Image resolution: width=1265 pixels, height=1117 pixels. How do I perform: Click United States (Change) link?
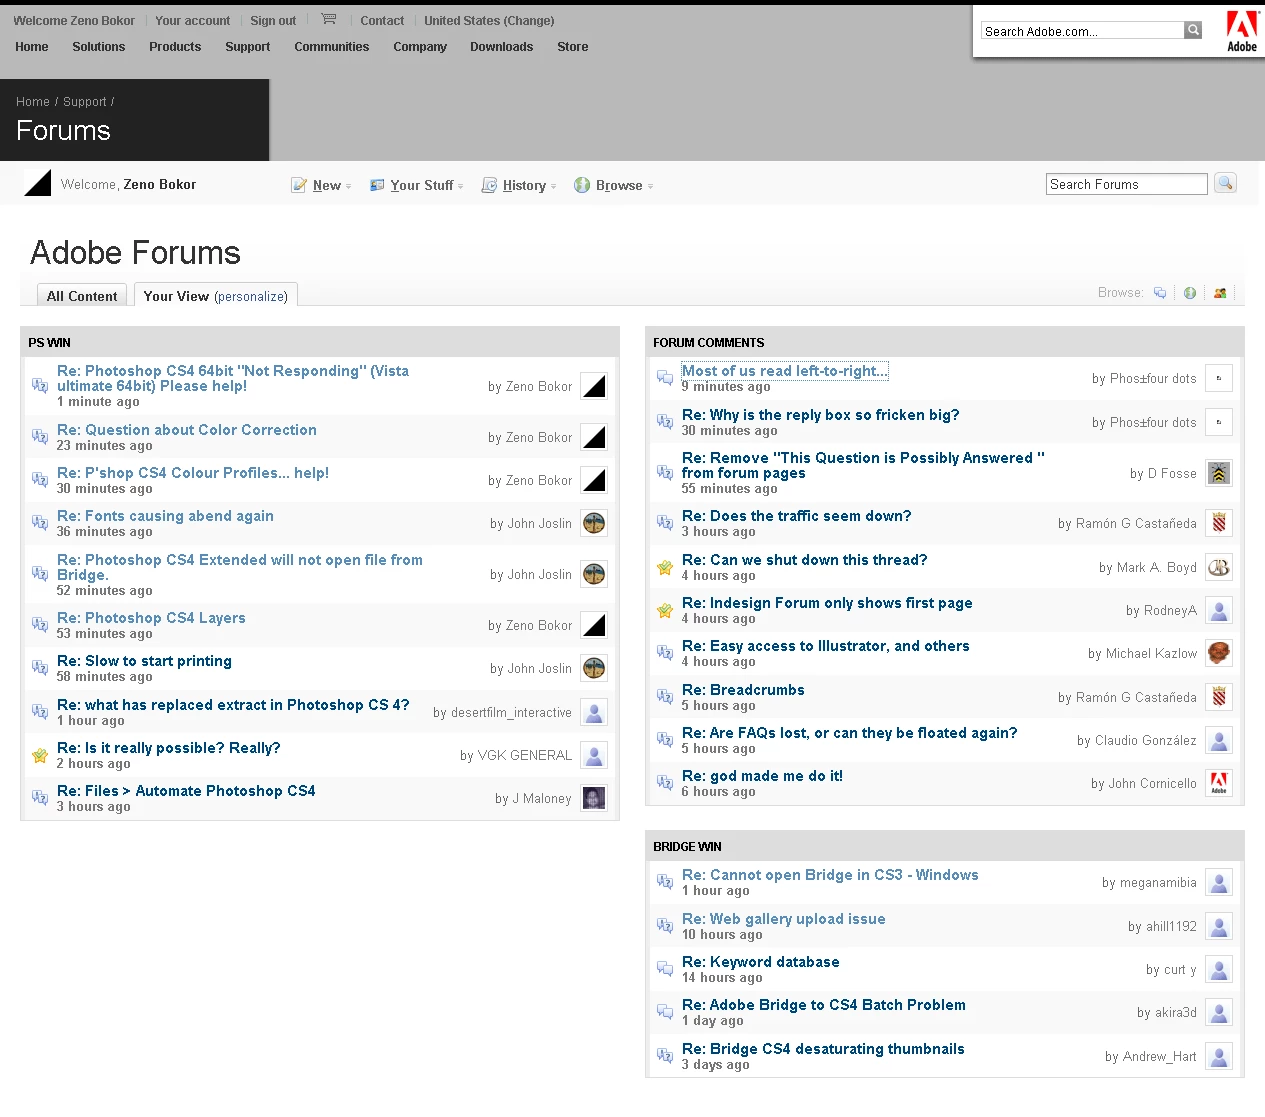pos(489,20)
